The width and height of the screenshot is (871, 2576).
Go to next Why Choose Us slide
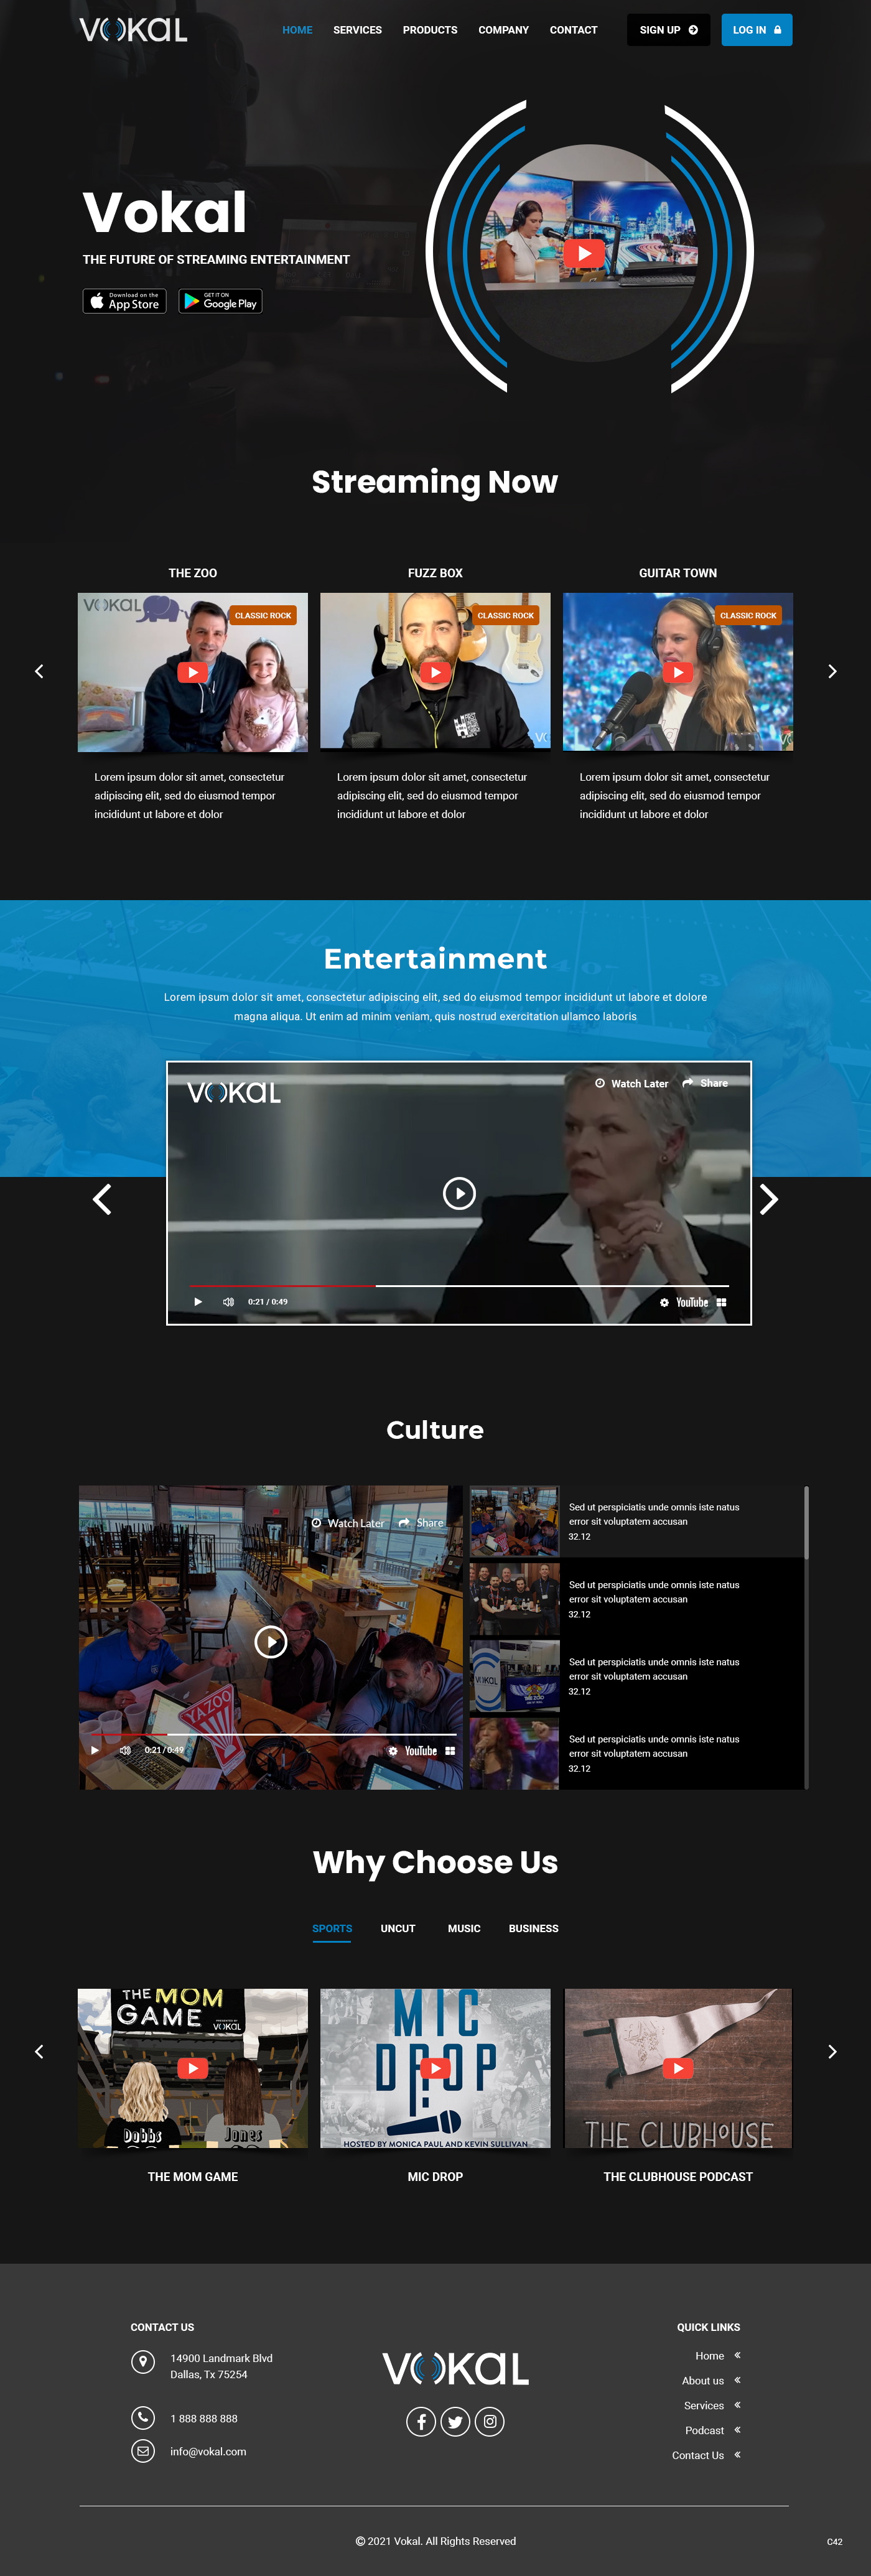[832, 2051]
